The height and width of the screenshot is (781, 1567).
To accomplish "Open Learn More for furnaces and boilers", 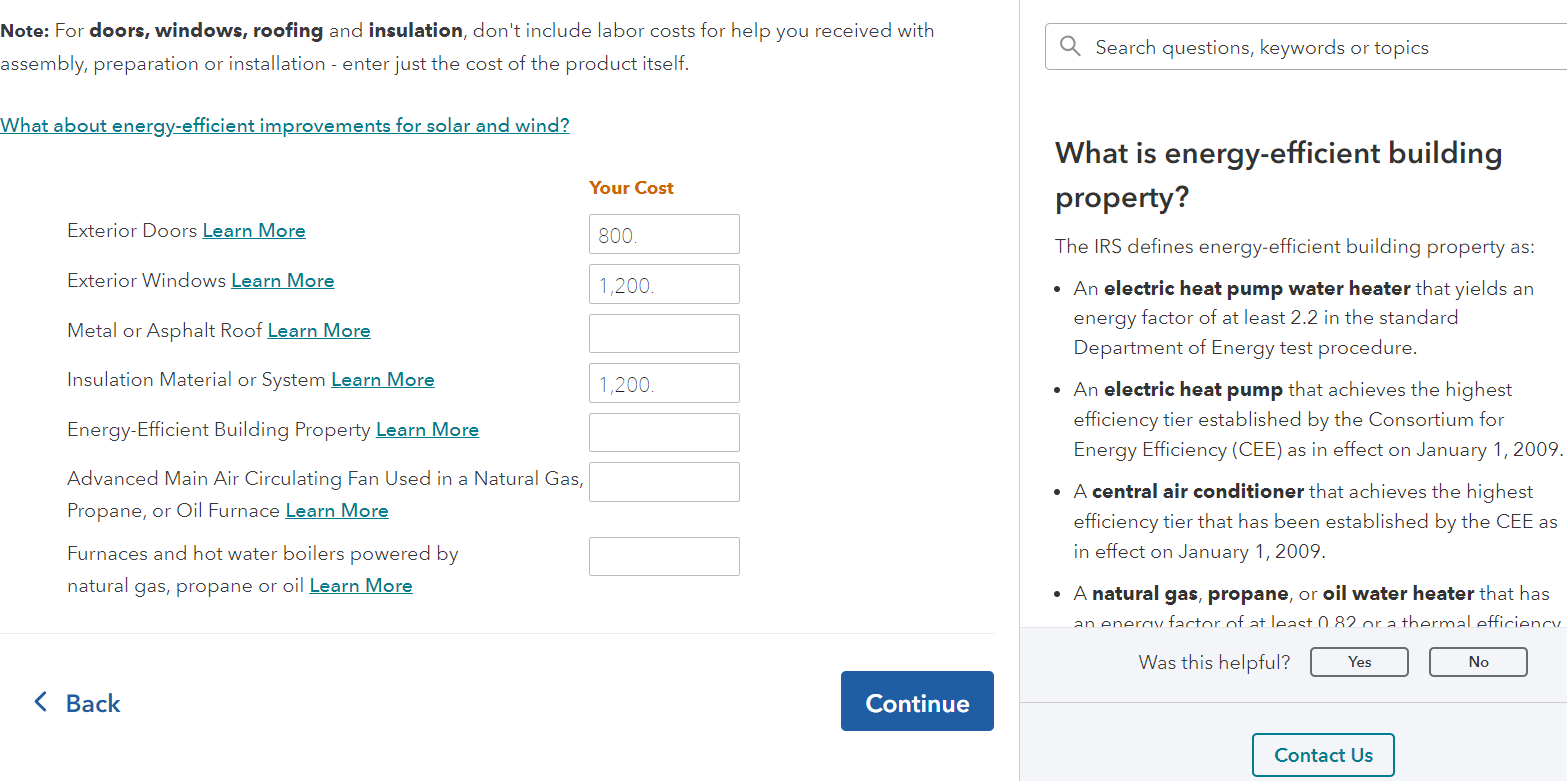I will tap(361, 585).
